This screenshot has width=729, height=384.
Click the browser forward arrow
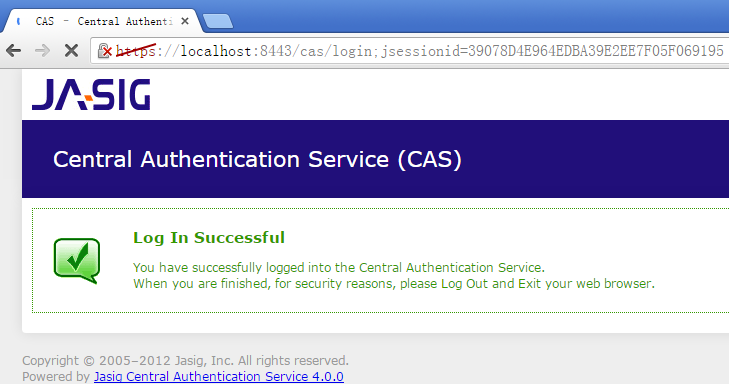point(42,50)
